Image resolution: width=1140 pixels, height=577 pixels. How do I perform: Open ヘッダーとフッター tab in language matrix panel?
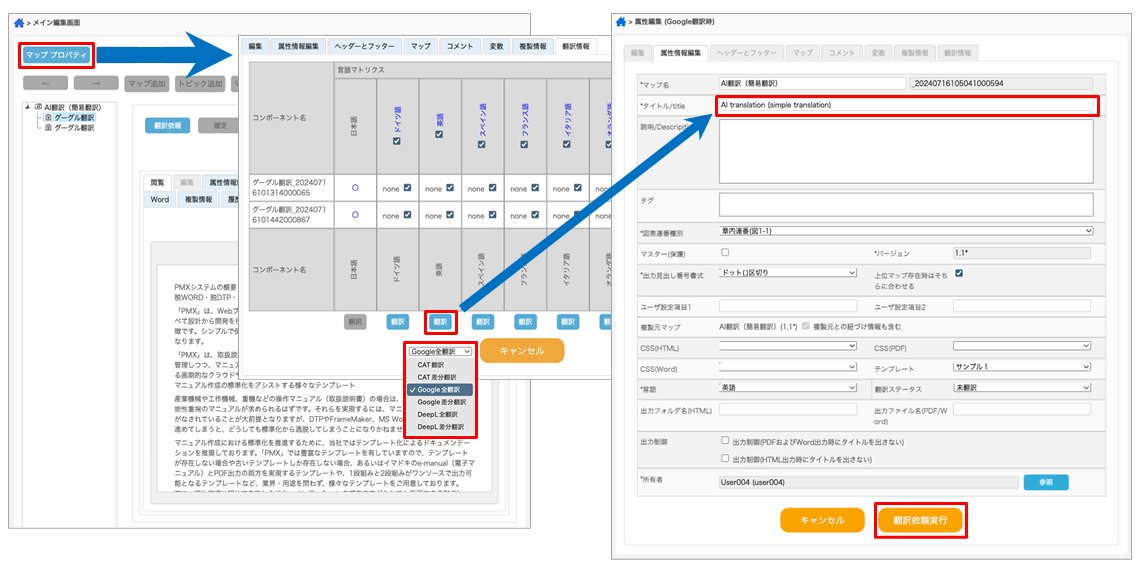point(364,47)
